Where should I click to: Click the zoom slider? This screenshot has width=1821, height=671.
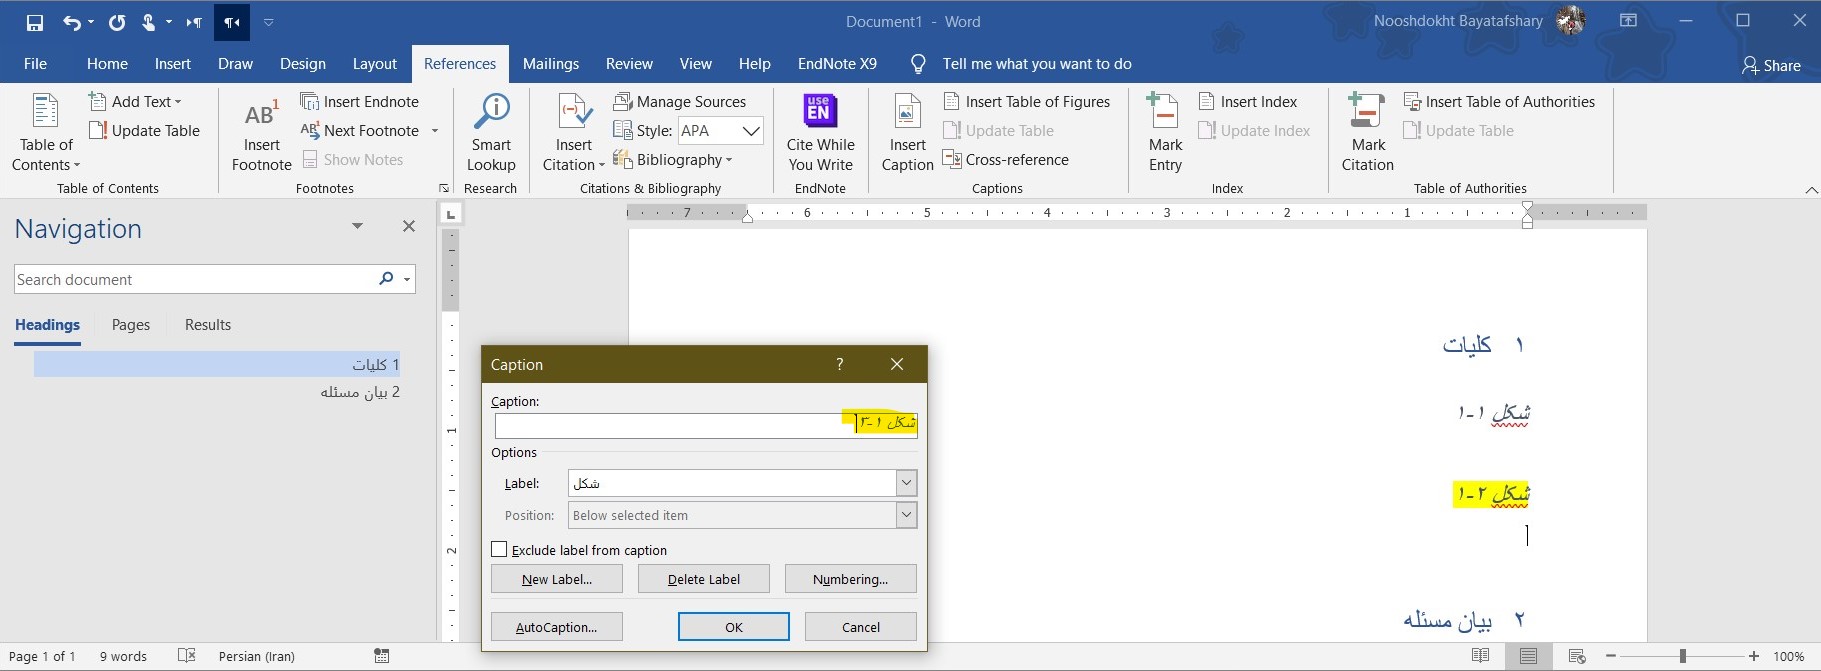pyautogui.click(x=1683, y=656)
